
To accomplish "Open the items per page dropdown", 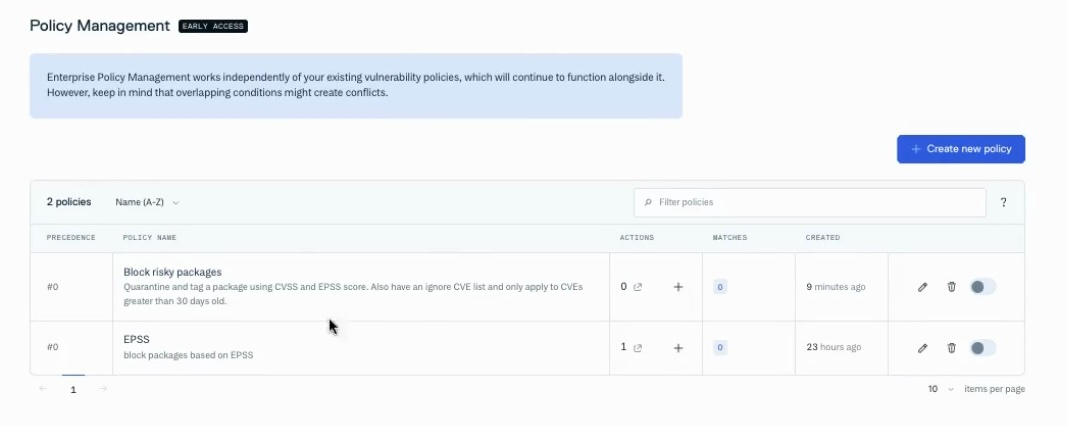I will [941, 389].
